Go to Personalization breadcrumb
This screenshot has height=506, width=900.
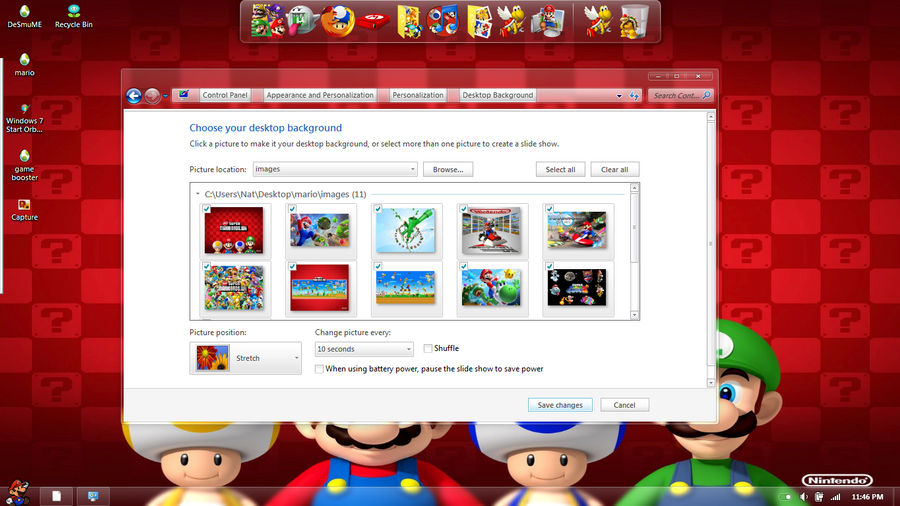418,95
